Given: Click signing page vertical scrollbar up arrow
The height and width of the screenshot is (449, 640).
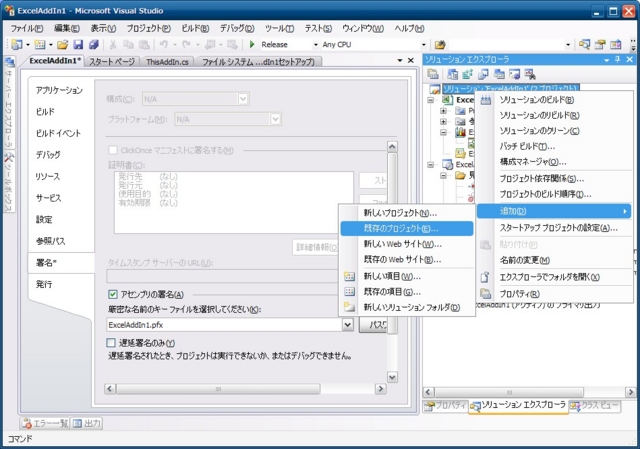Looking at the screenshot, I should coord(392,147).
